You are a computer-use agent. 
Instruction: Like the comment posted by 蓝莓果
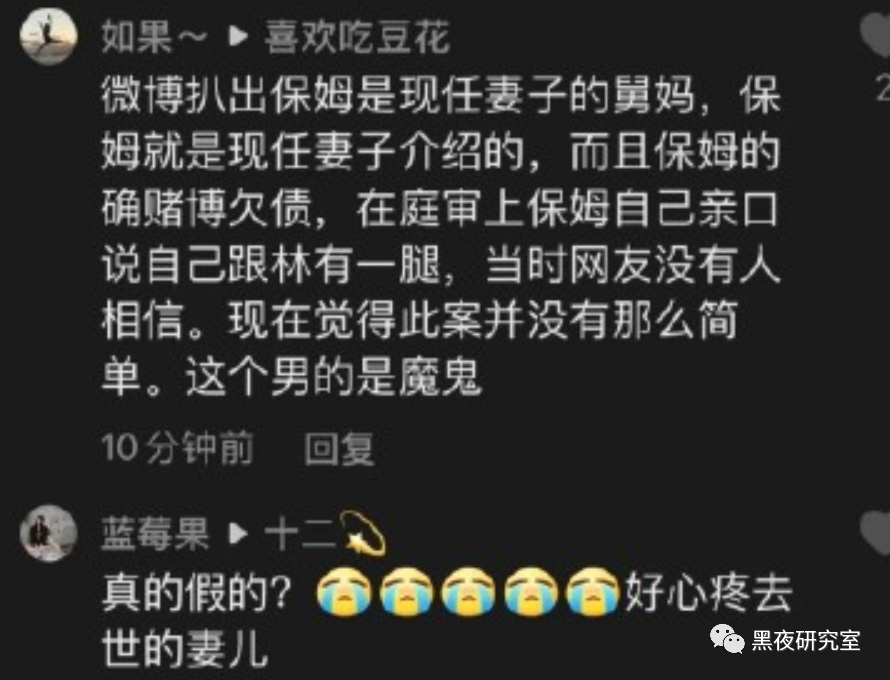pos(876,532)
